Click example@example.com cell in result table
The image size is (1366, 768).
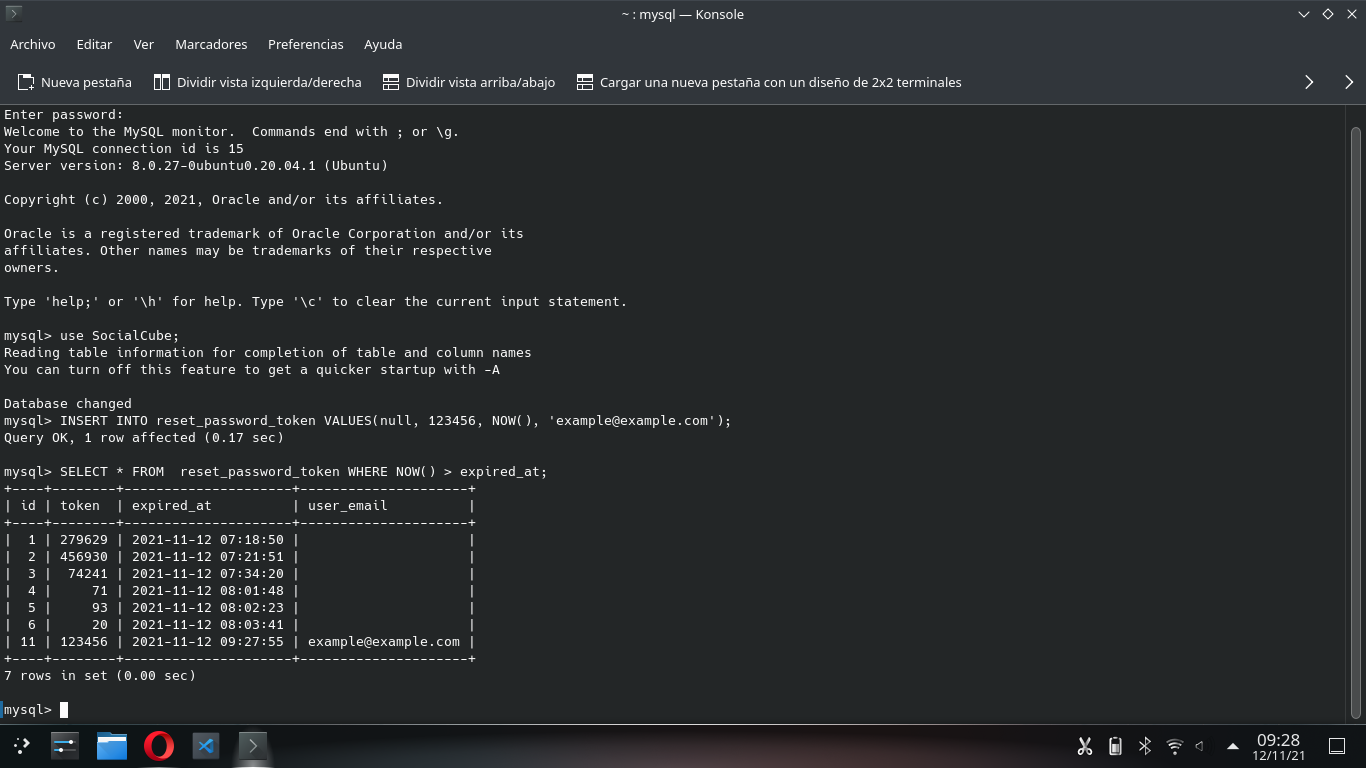coord(384,641)
